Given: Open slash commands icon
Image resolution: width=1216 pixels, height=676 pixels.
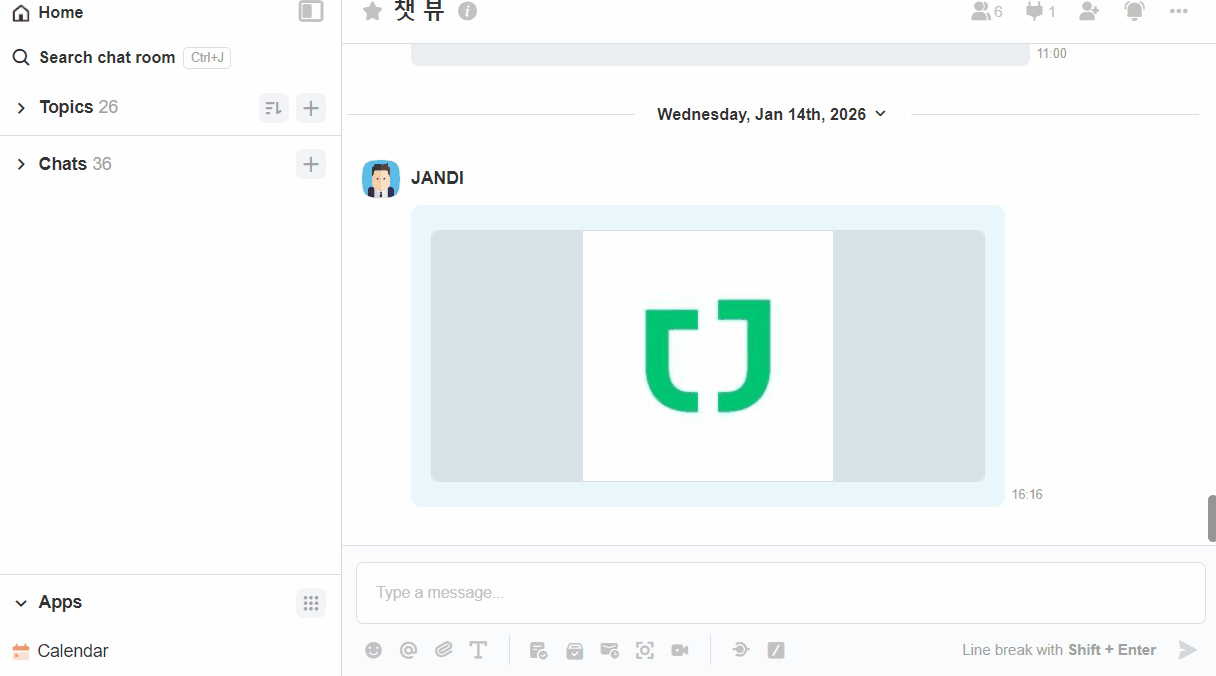Looking at the screenshot, I should (776, 650).
